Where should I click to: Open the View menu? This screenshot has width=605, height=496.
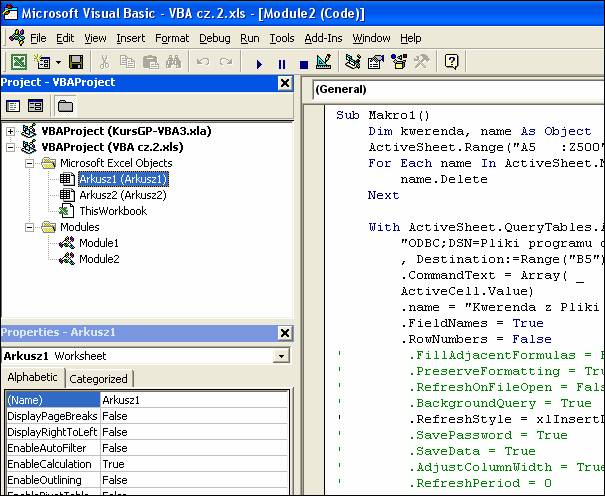(95, 38)
